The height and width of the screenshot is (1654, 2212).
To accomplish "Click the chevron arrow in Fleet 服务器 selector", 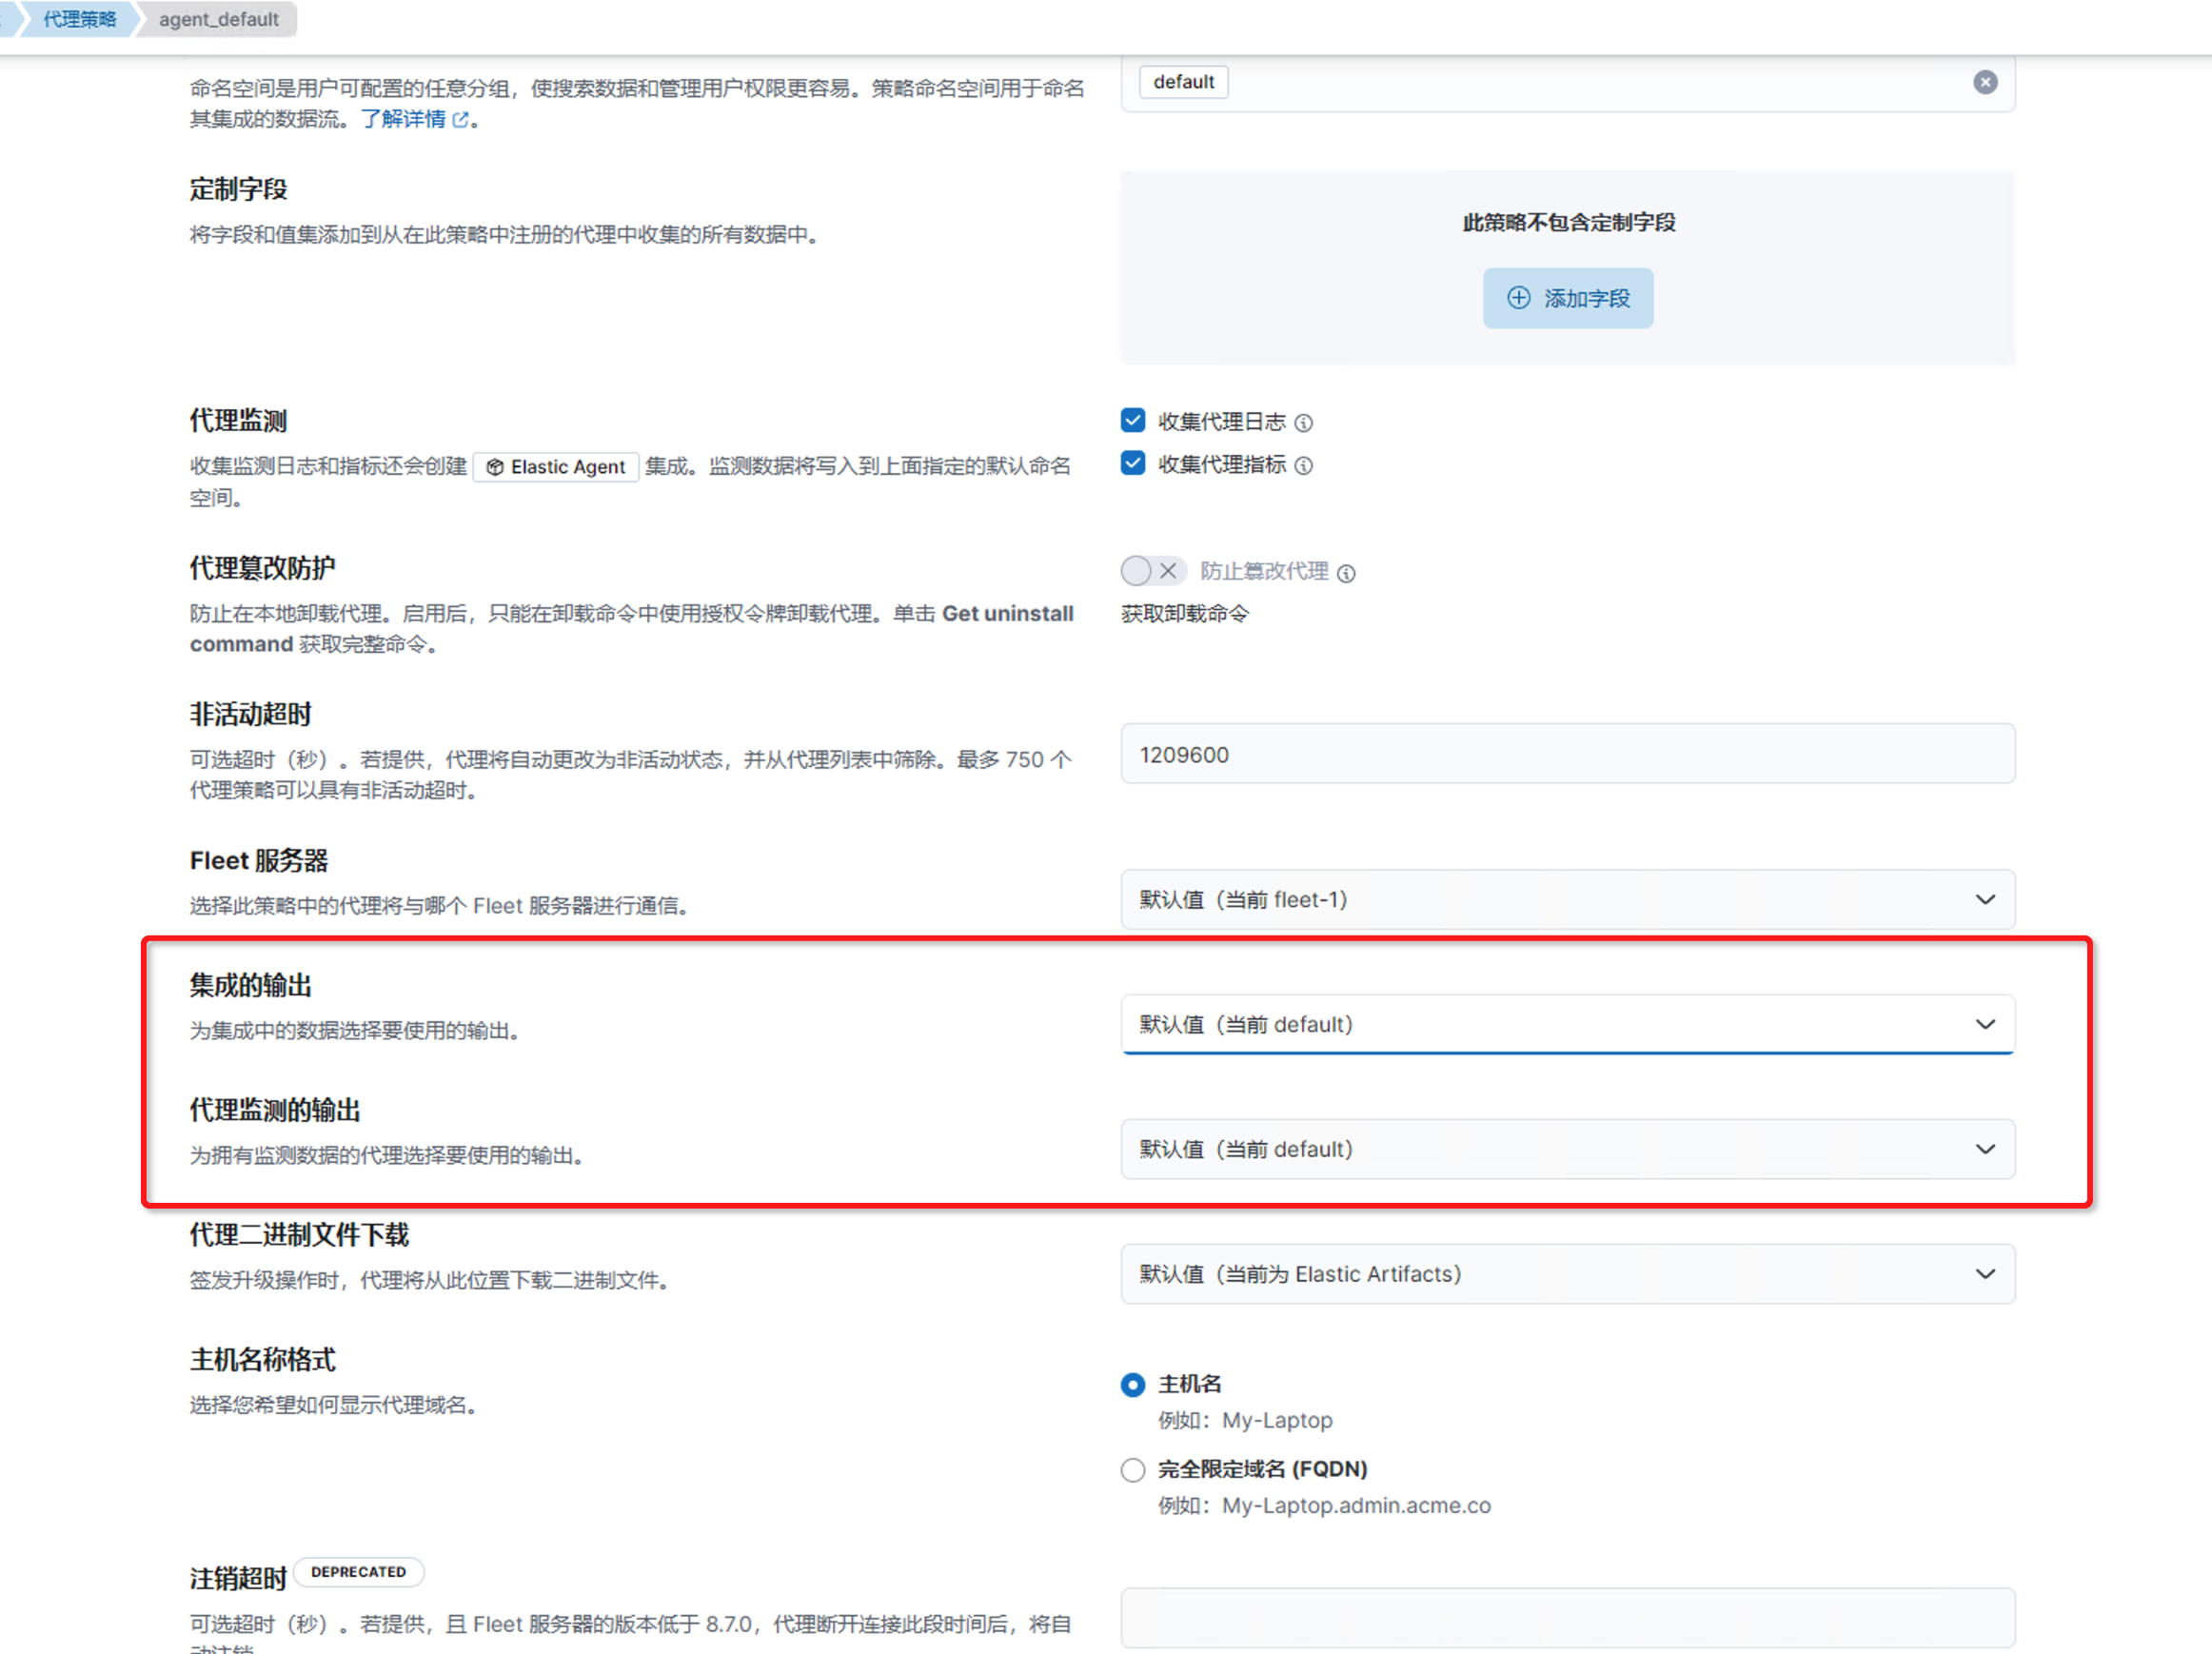I will (1985, 900).
